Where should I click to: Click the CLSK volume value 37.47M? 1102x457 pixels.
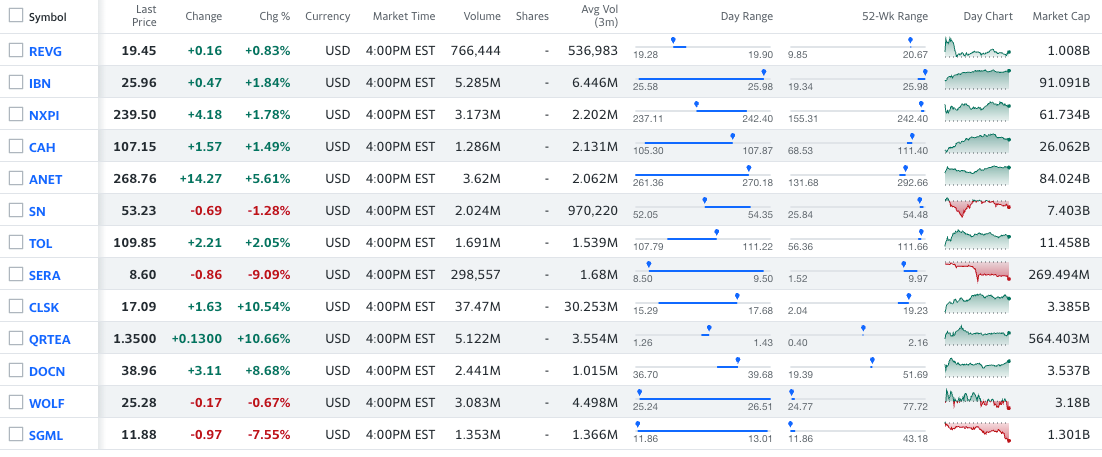click(478, 307)
